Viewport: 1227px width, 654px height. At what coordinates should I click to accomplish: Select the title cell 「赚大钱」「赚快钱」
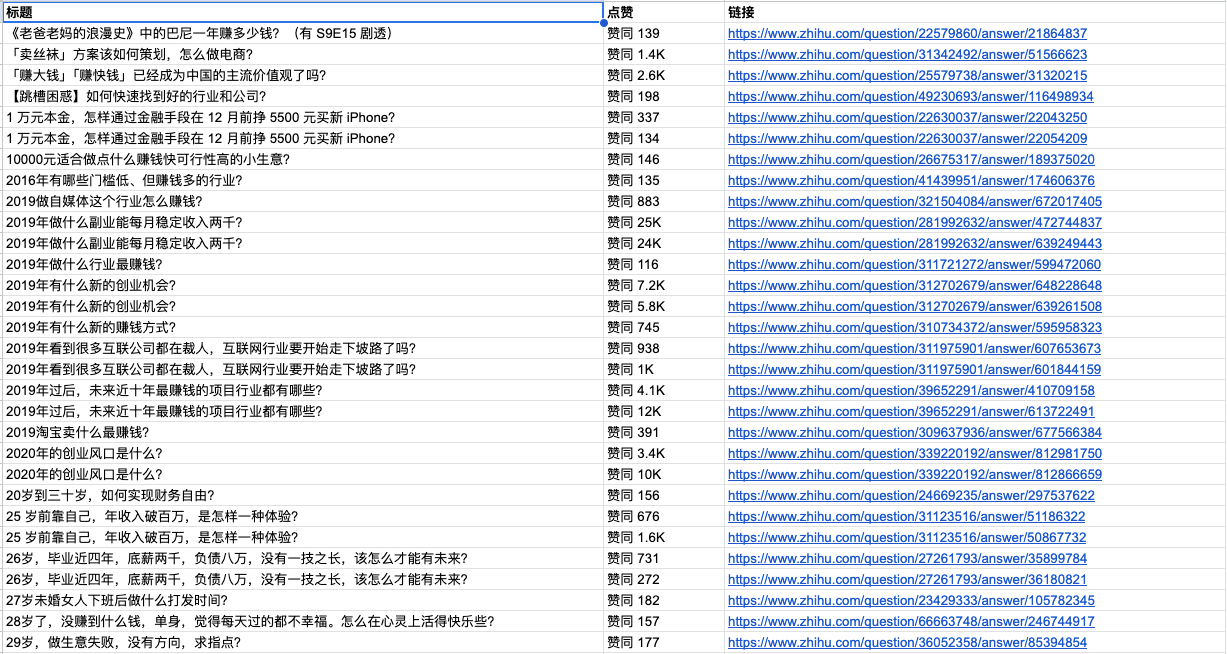tap(303, 75)
